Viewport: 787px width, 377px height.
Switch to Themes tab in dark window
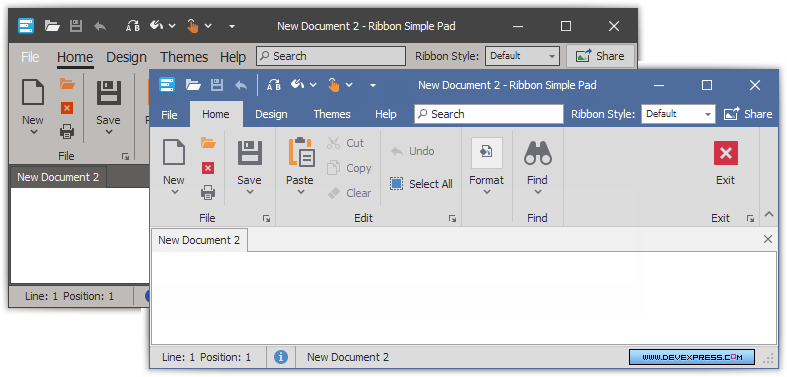coord(184,57)
